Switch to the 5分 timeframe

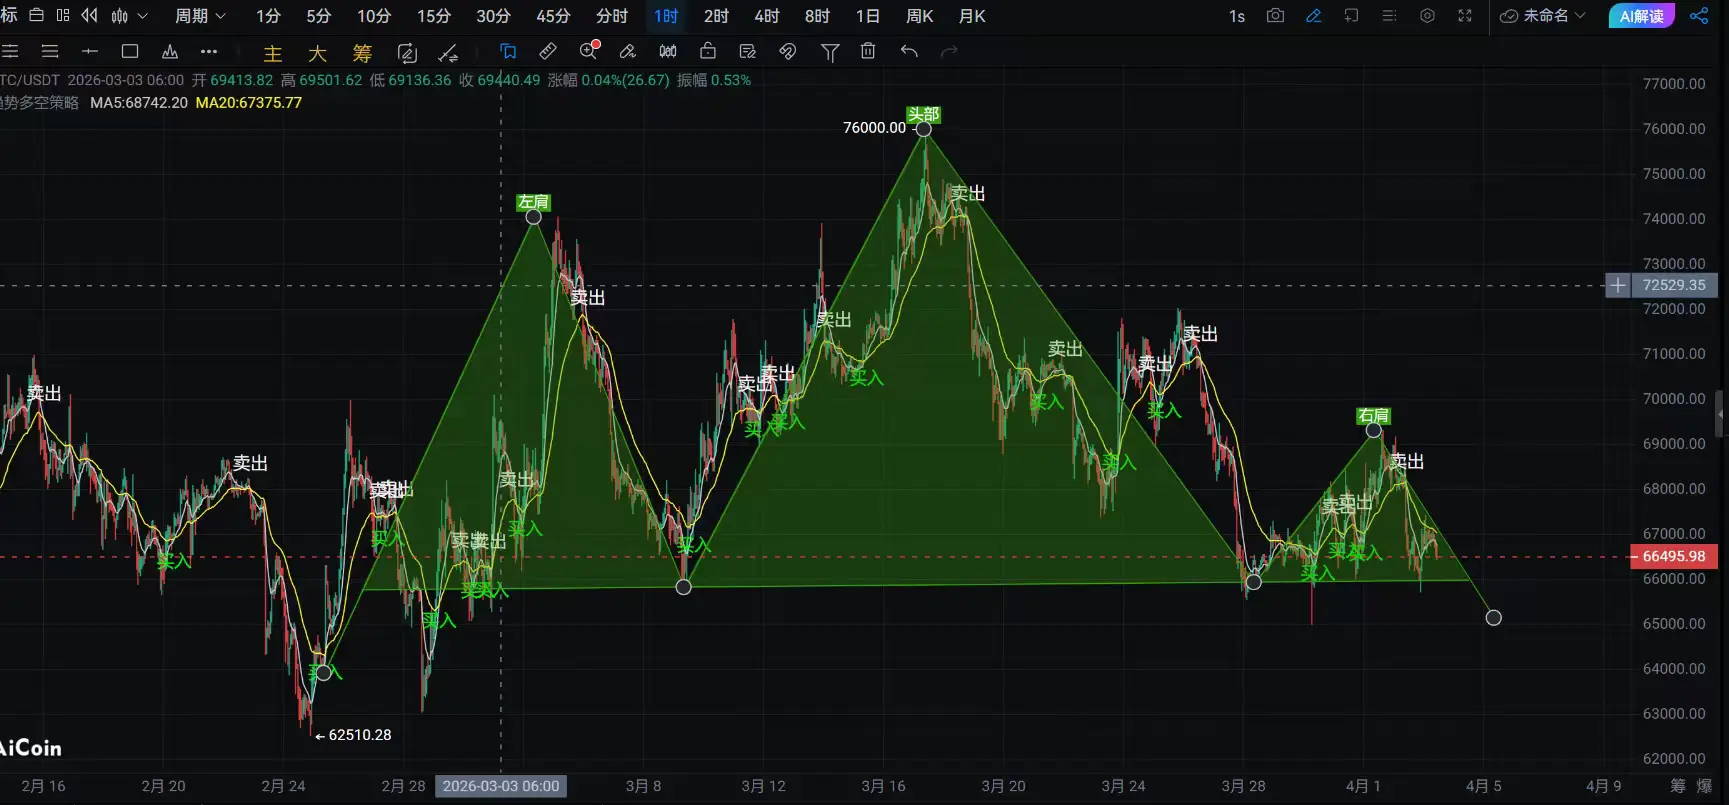click(x=318, y=16)
